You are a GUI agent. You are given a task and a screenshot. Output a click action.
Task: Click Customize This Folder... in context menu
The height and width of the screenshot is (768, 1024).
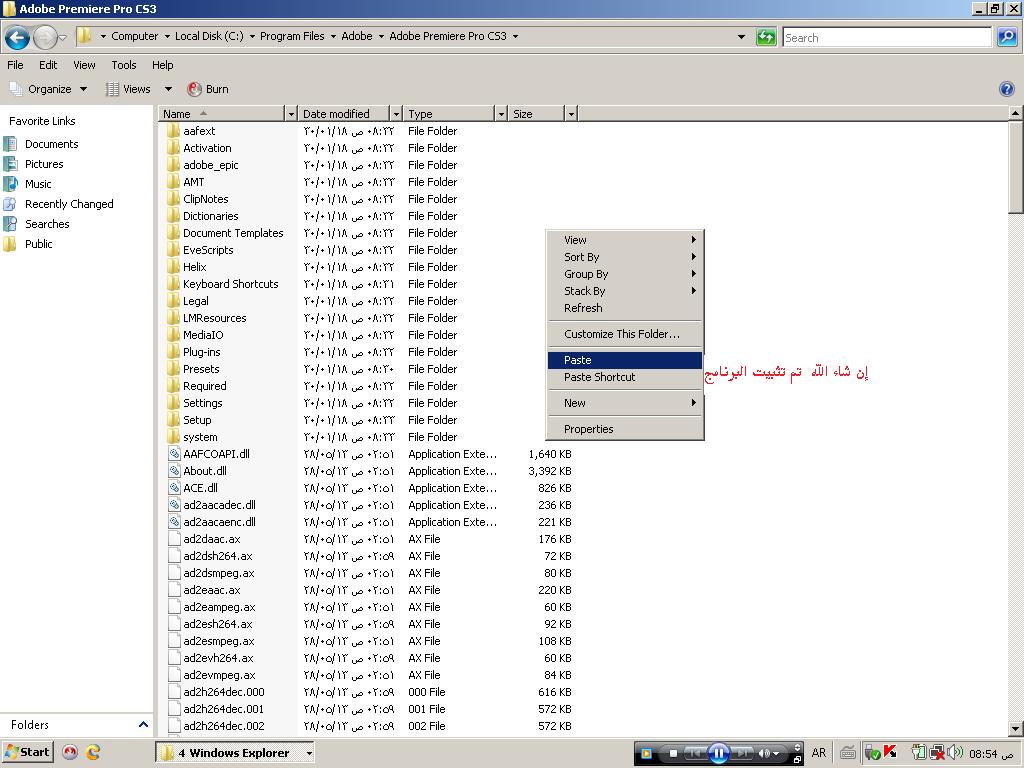click(625, 334)
